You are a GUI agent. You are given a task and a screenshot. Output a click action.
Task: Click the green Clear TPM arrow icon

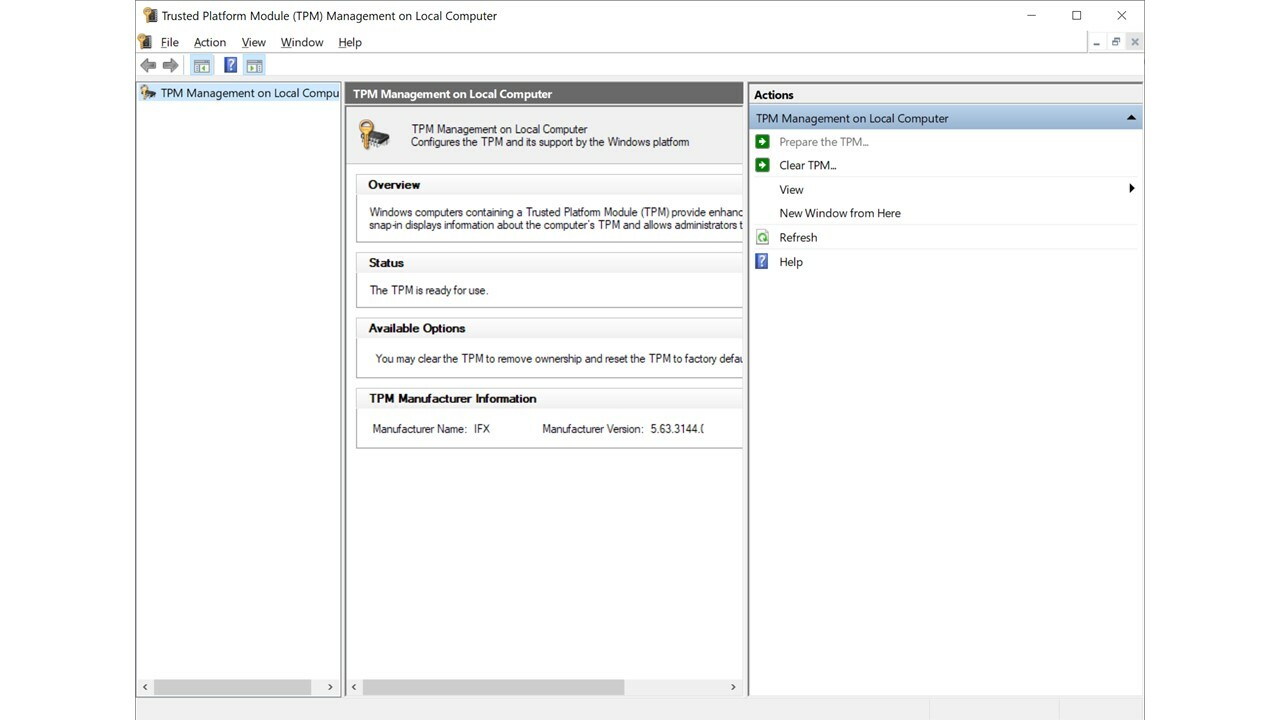coord(762,165)
